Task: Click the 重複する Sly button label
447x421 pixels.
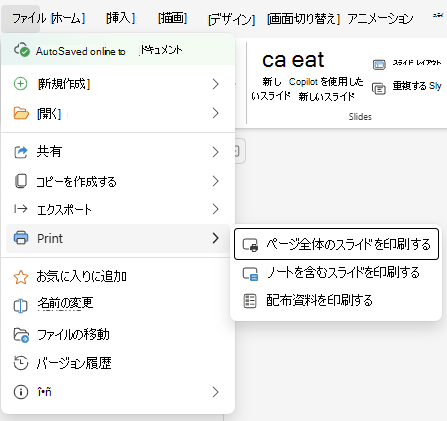Action: coord(417,86)
